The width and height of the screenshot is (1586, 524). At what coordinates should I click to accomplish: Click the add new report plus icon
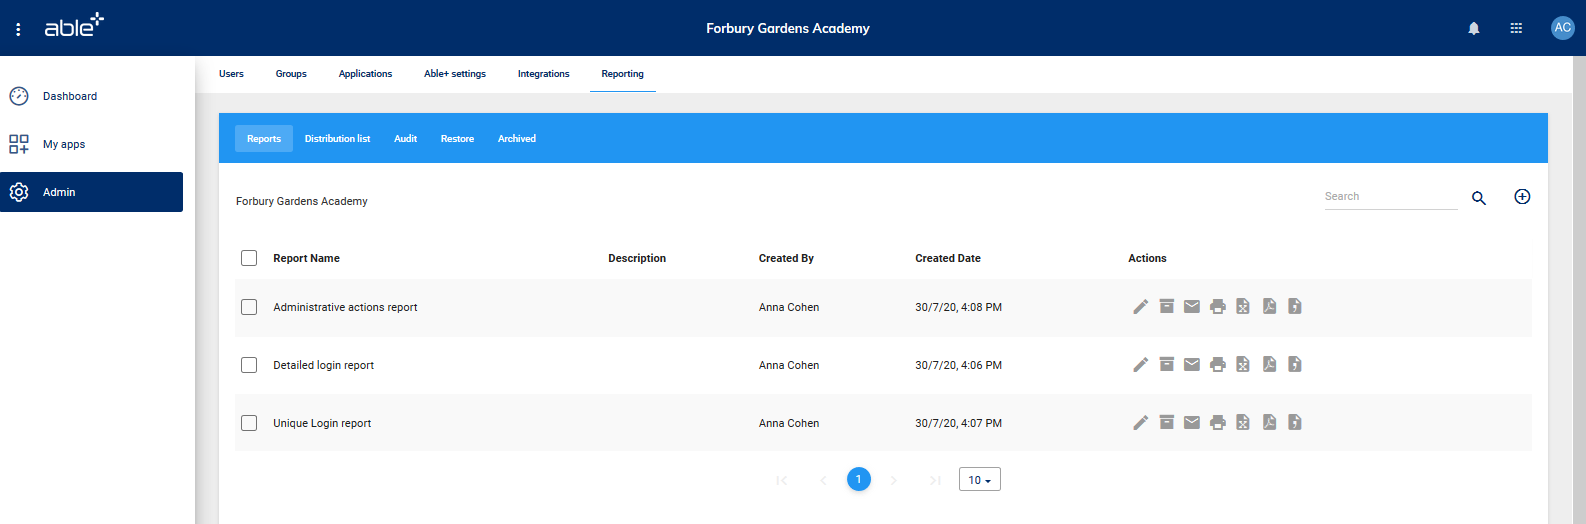(1522, 197)
